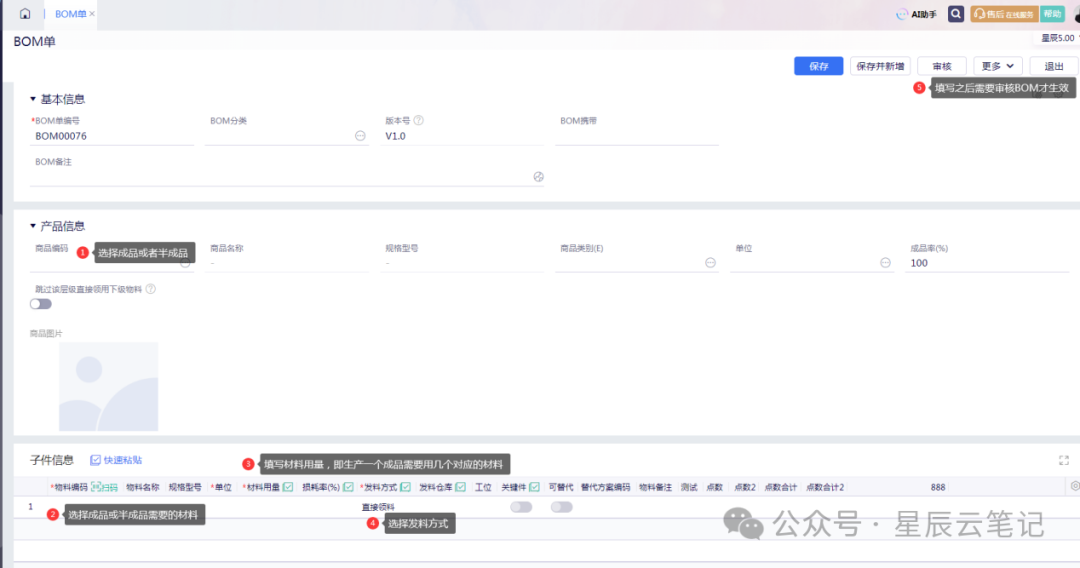This screenshot has width=1080, height=568.
Task: Open the BOM分类 picker ellipsis icon
Action: point(360,136)
